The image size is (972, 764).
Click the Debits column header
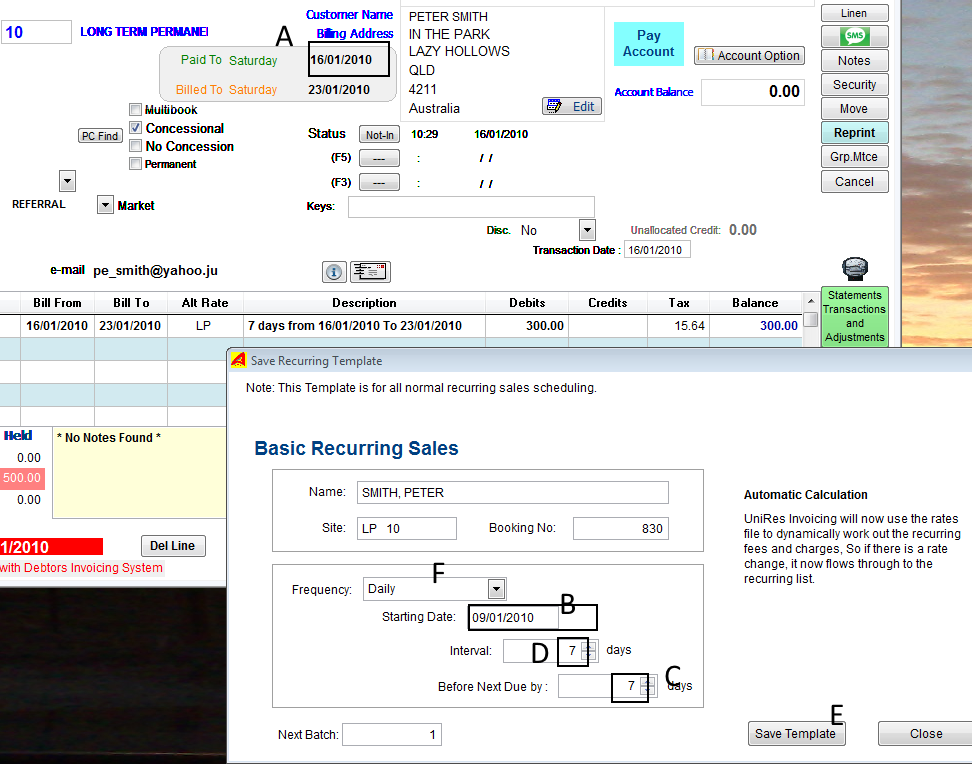(527, 303)
